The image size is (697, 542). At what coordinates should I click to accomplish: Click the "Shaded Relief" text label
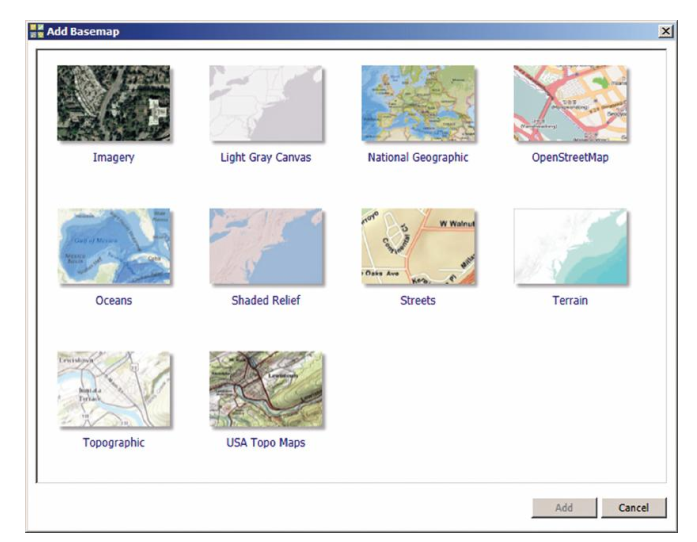click(265, 301)
